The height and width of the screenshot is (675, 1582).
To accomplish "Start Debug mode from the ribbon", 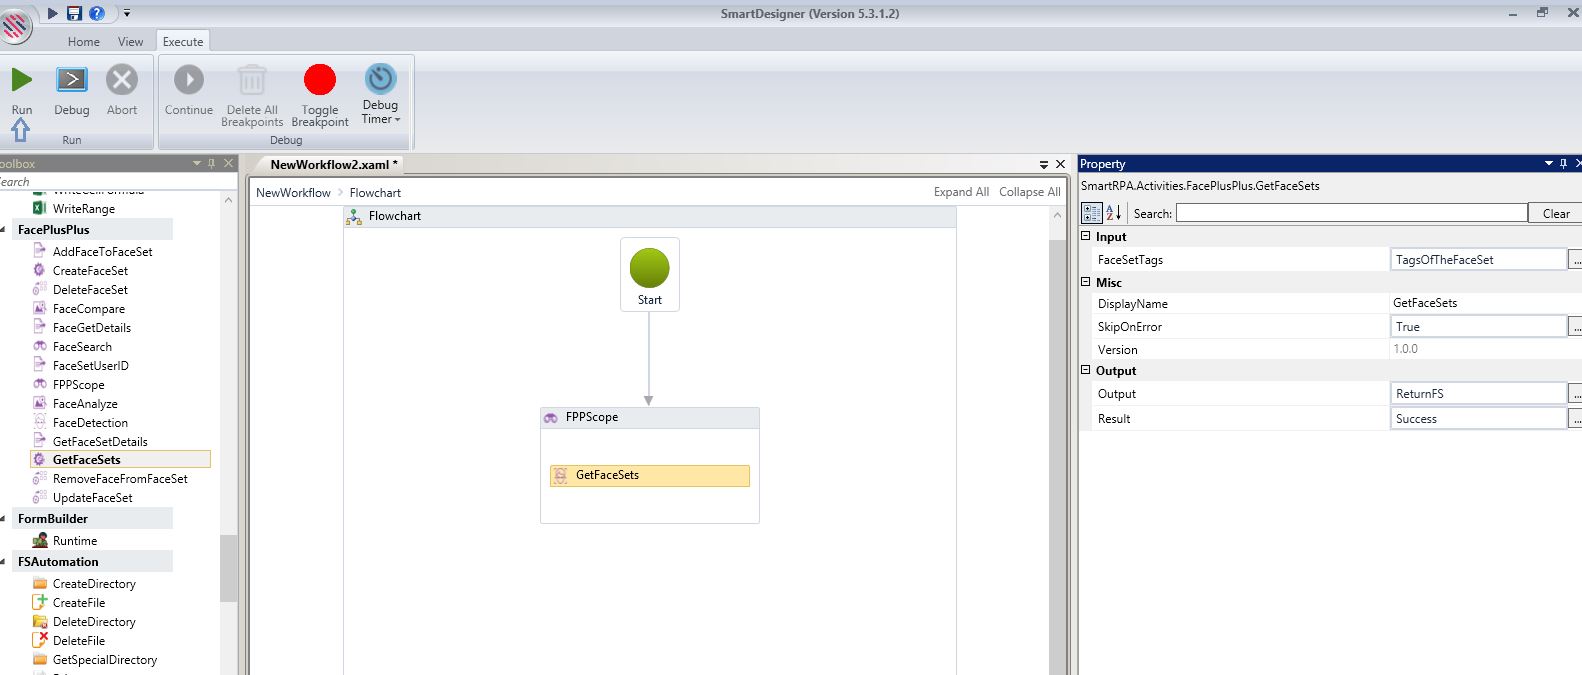I will point(71,80).
